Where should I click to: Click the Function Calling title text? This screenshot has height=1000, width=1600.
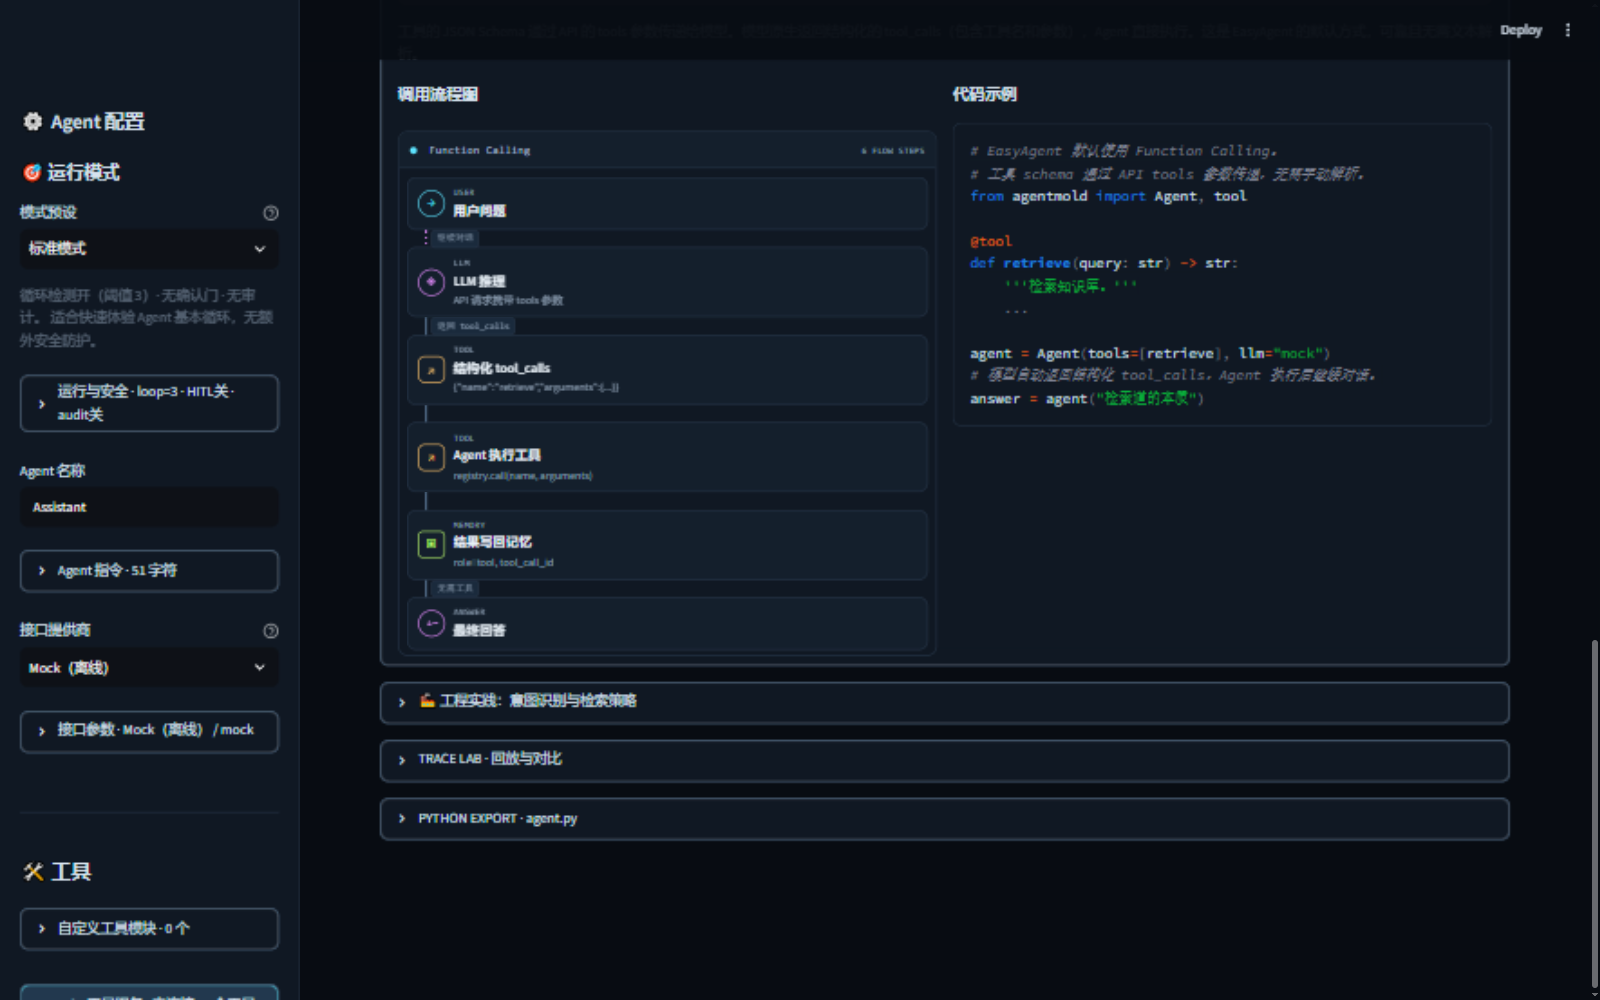[x=480, y=150]
